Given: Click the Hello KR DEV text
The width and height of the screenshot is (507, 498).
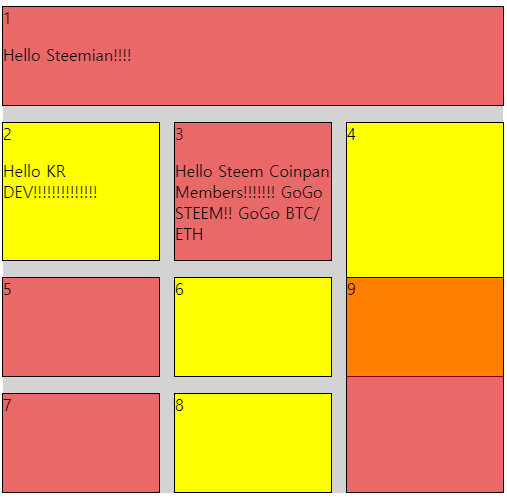Looking at the screenshot, I should 50,182.
